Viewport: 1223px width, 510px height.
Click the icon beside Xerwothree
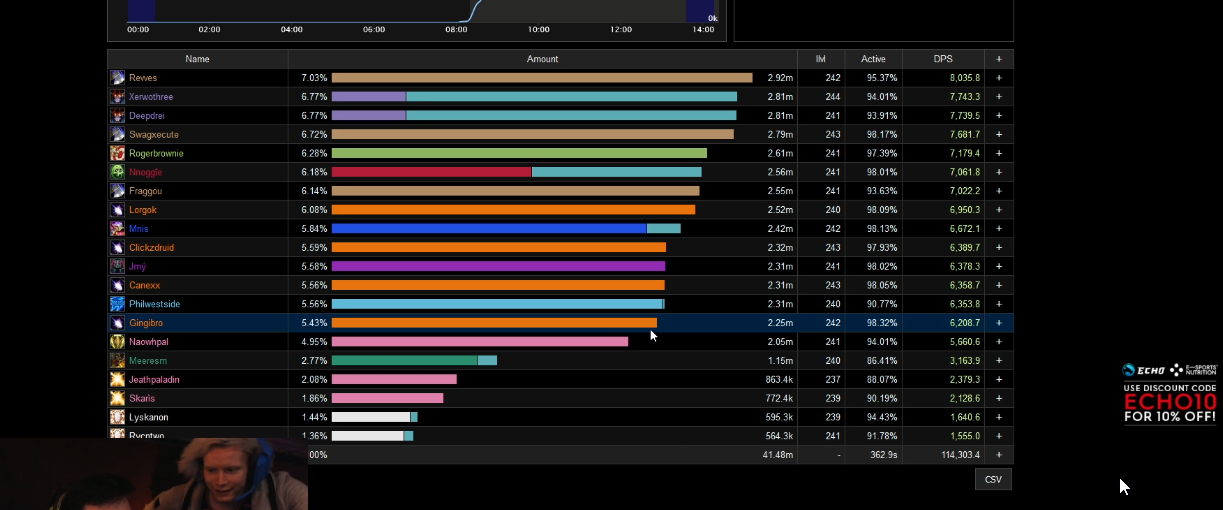point(118,97)
